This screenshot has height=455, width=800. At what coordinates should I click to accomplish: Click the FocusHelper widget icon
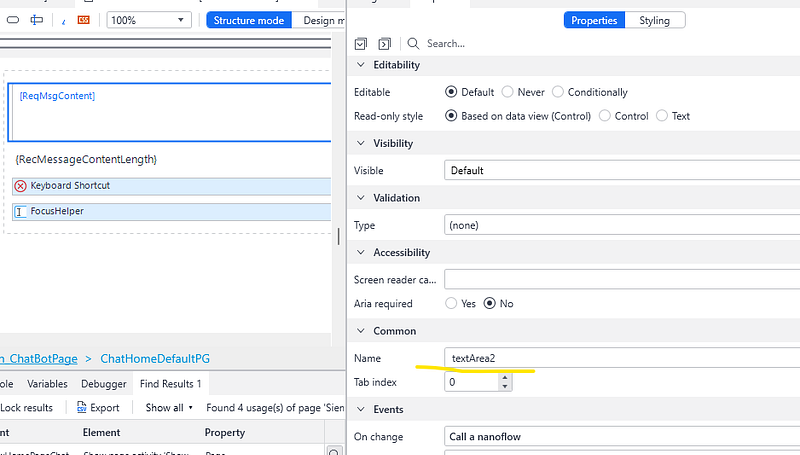click(20, 212)
